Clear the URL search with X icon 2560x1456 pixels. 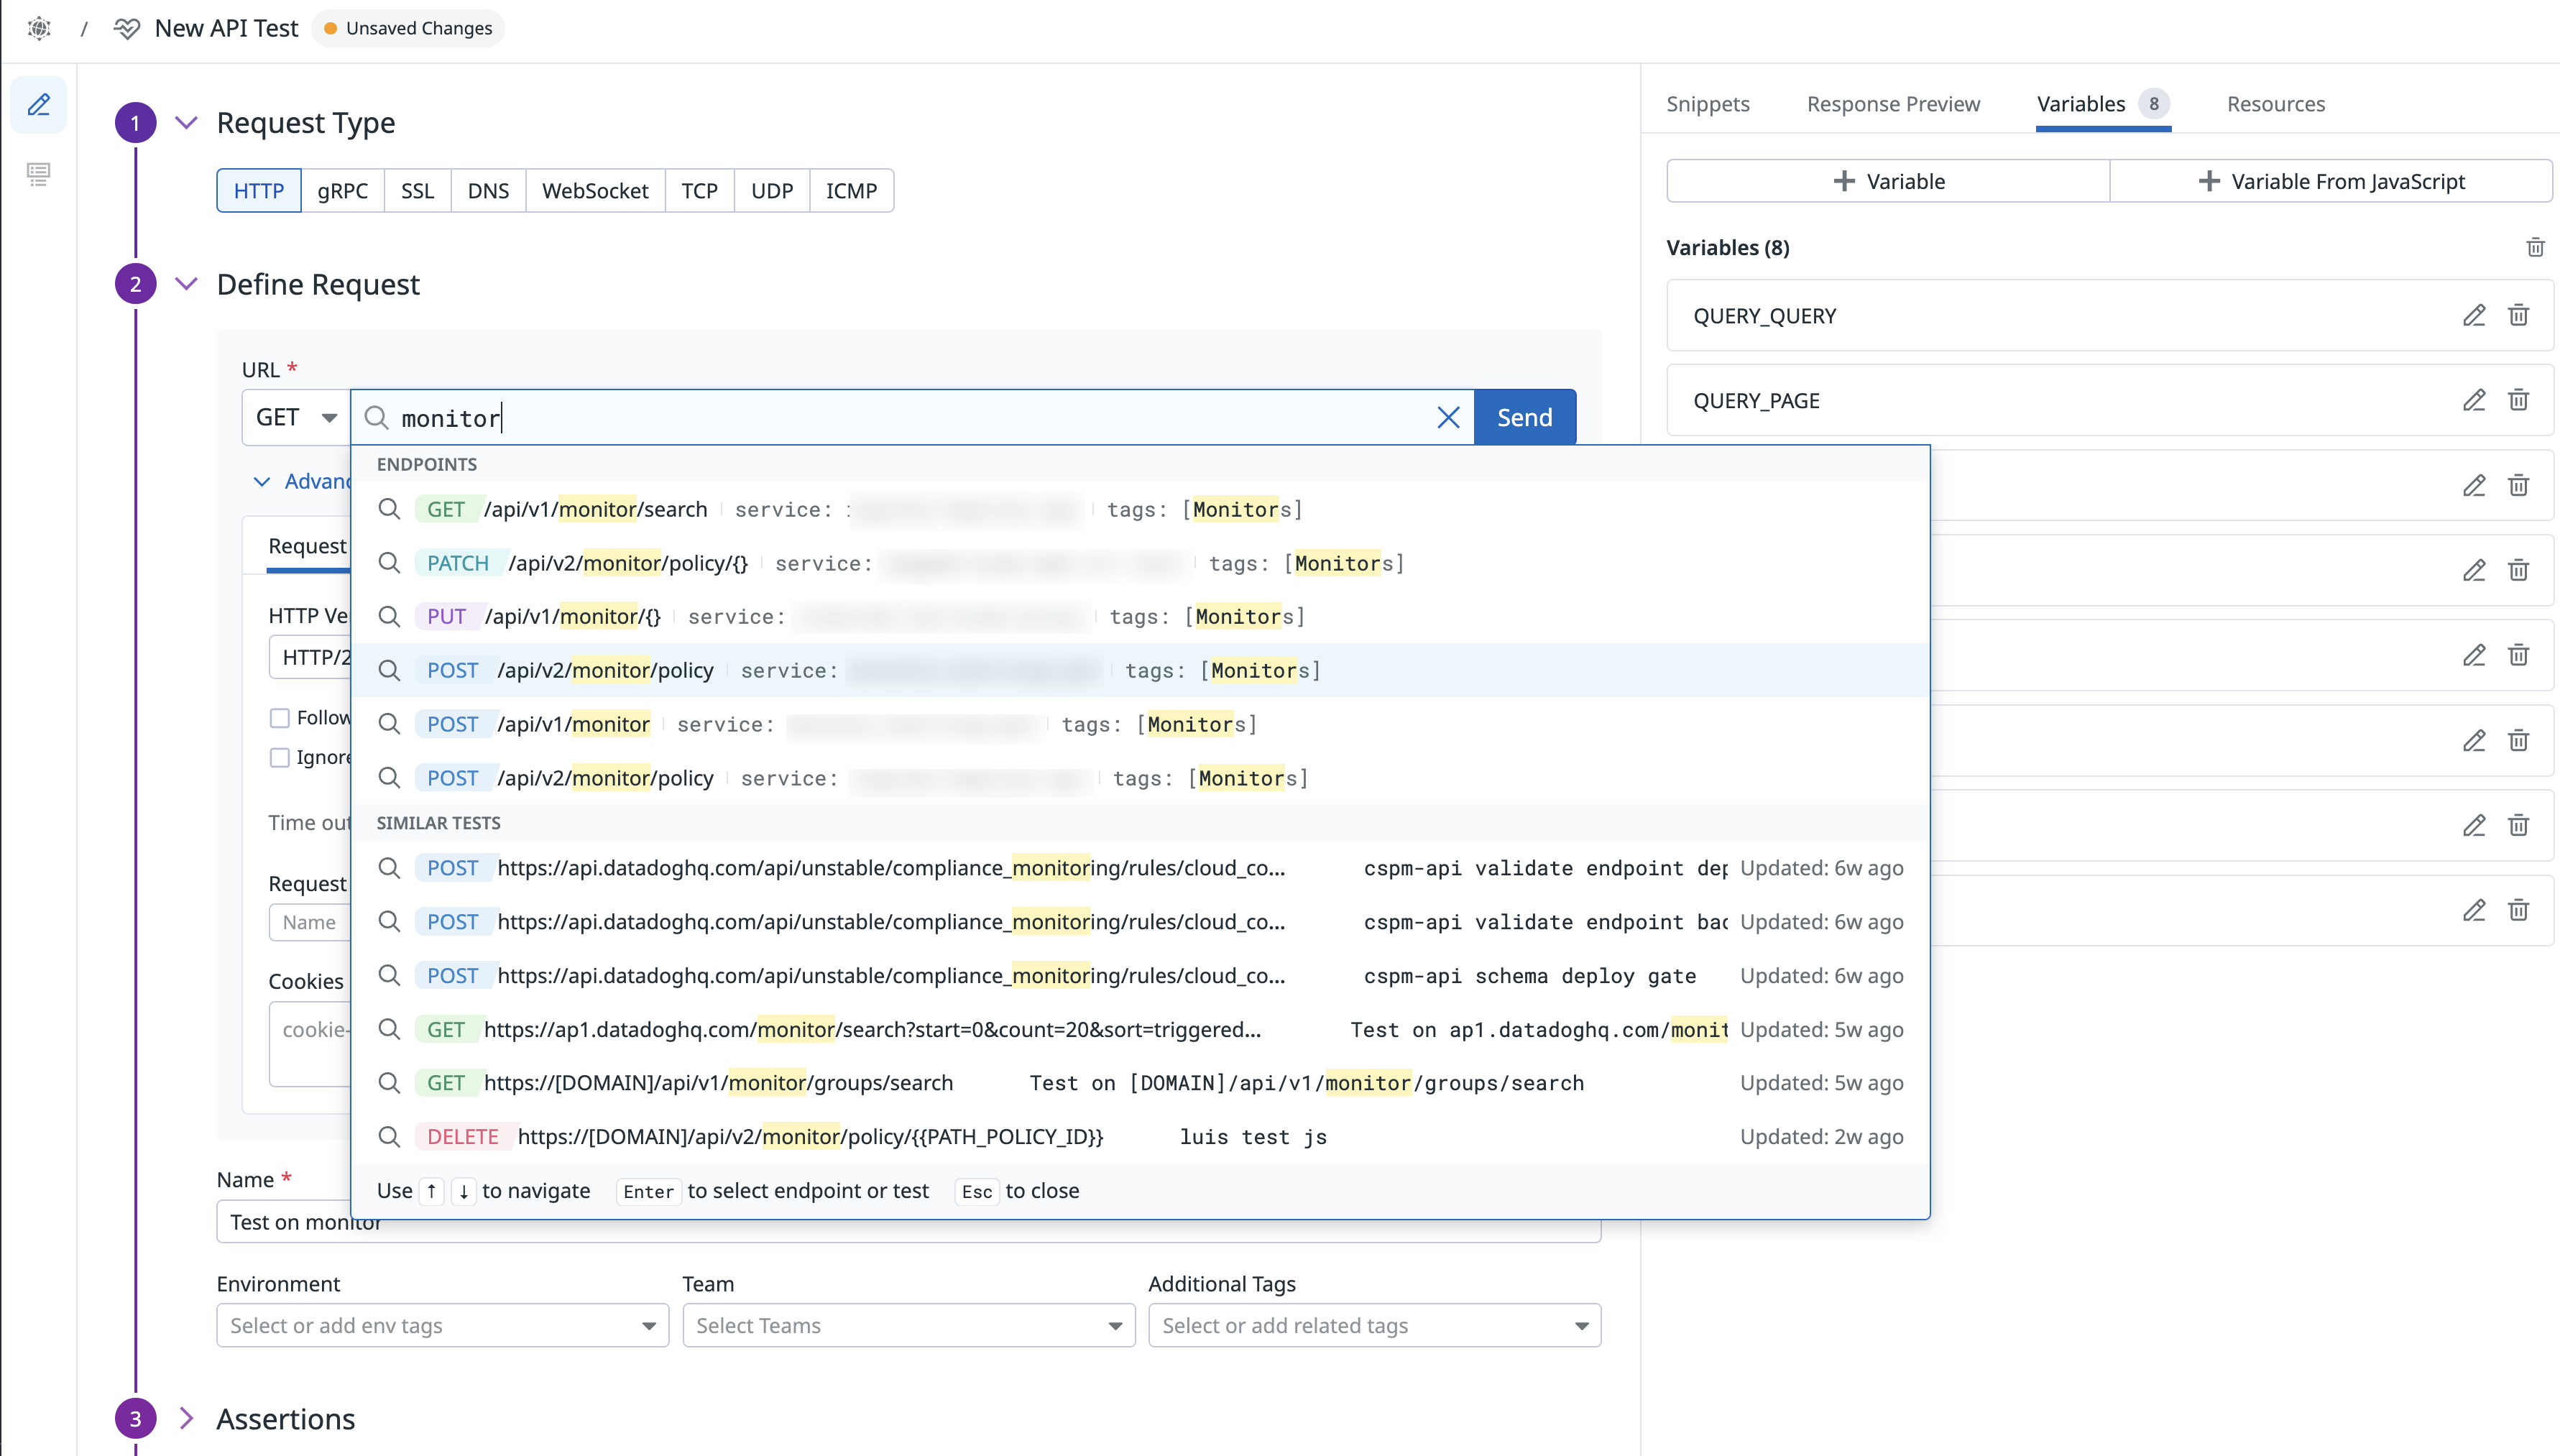(1448, 417)
